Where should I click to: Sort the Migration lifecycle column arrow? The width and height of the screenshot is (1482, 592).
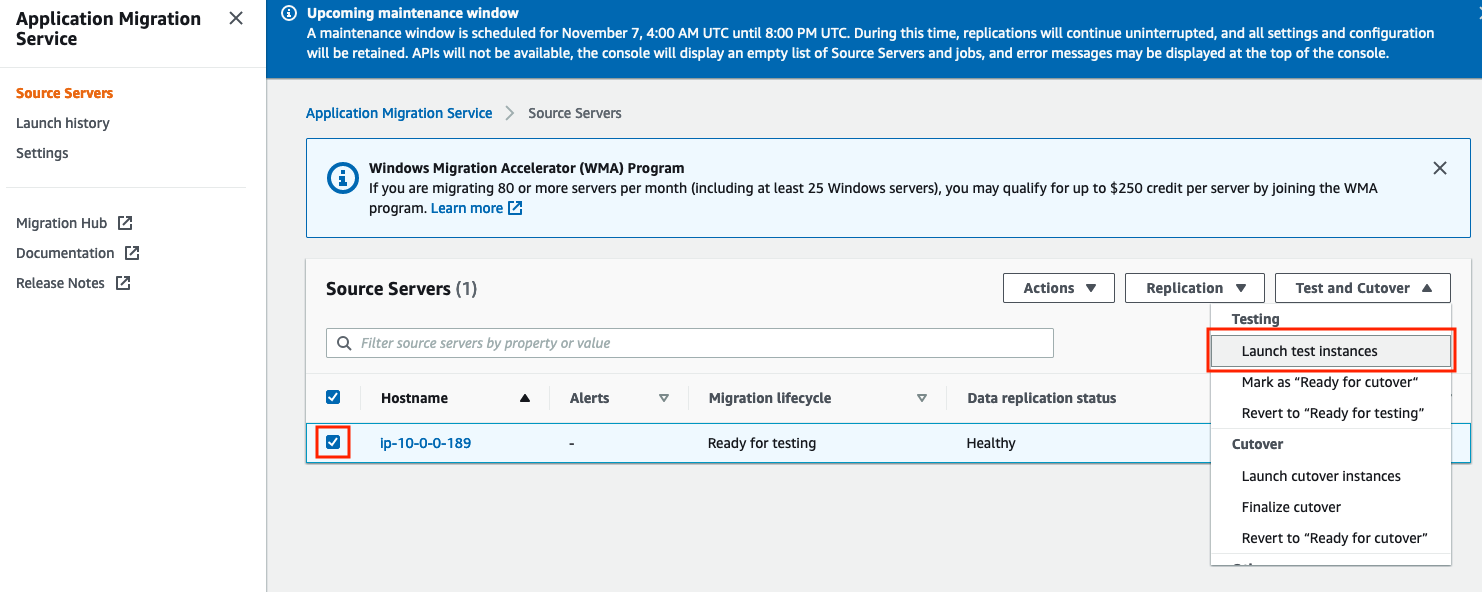(922, 398)
